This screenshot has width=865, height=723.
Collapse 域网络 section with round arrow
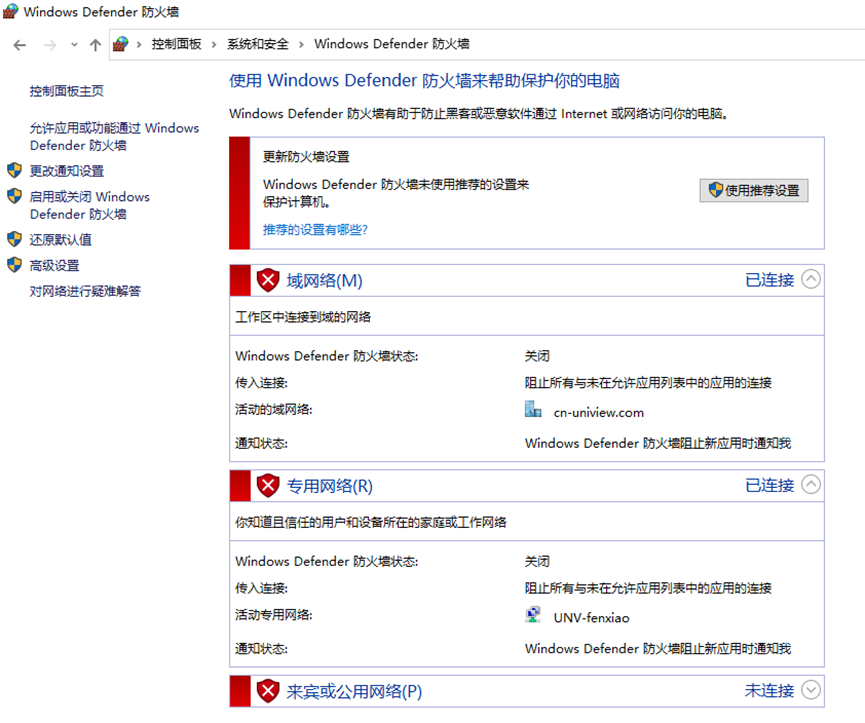point(810,279)
